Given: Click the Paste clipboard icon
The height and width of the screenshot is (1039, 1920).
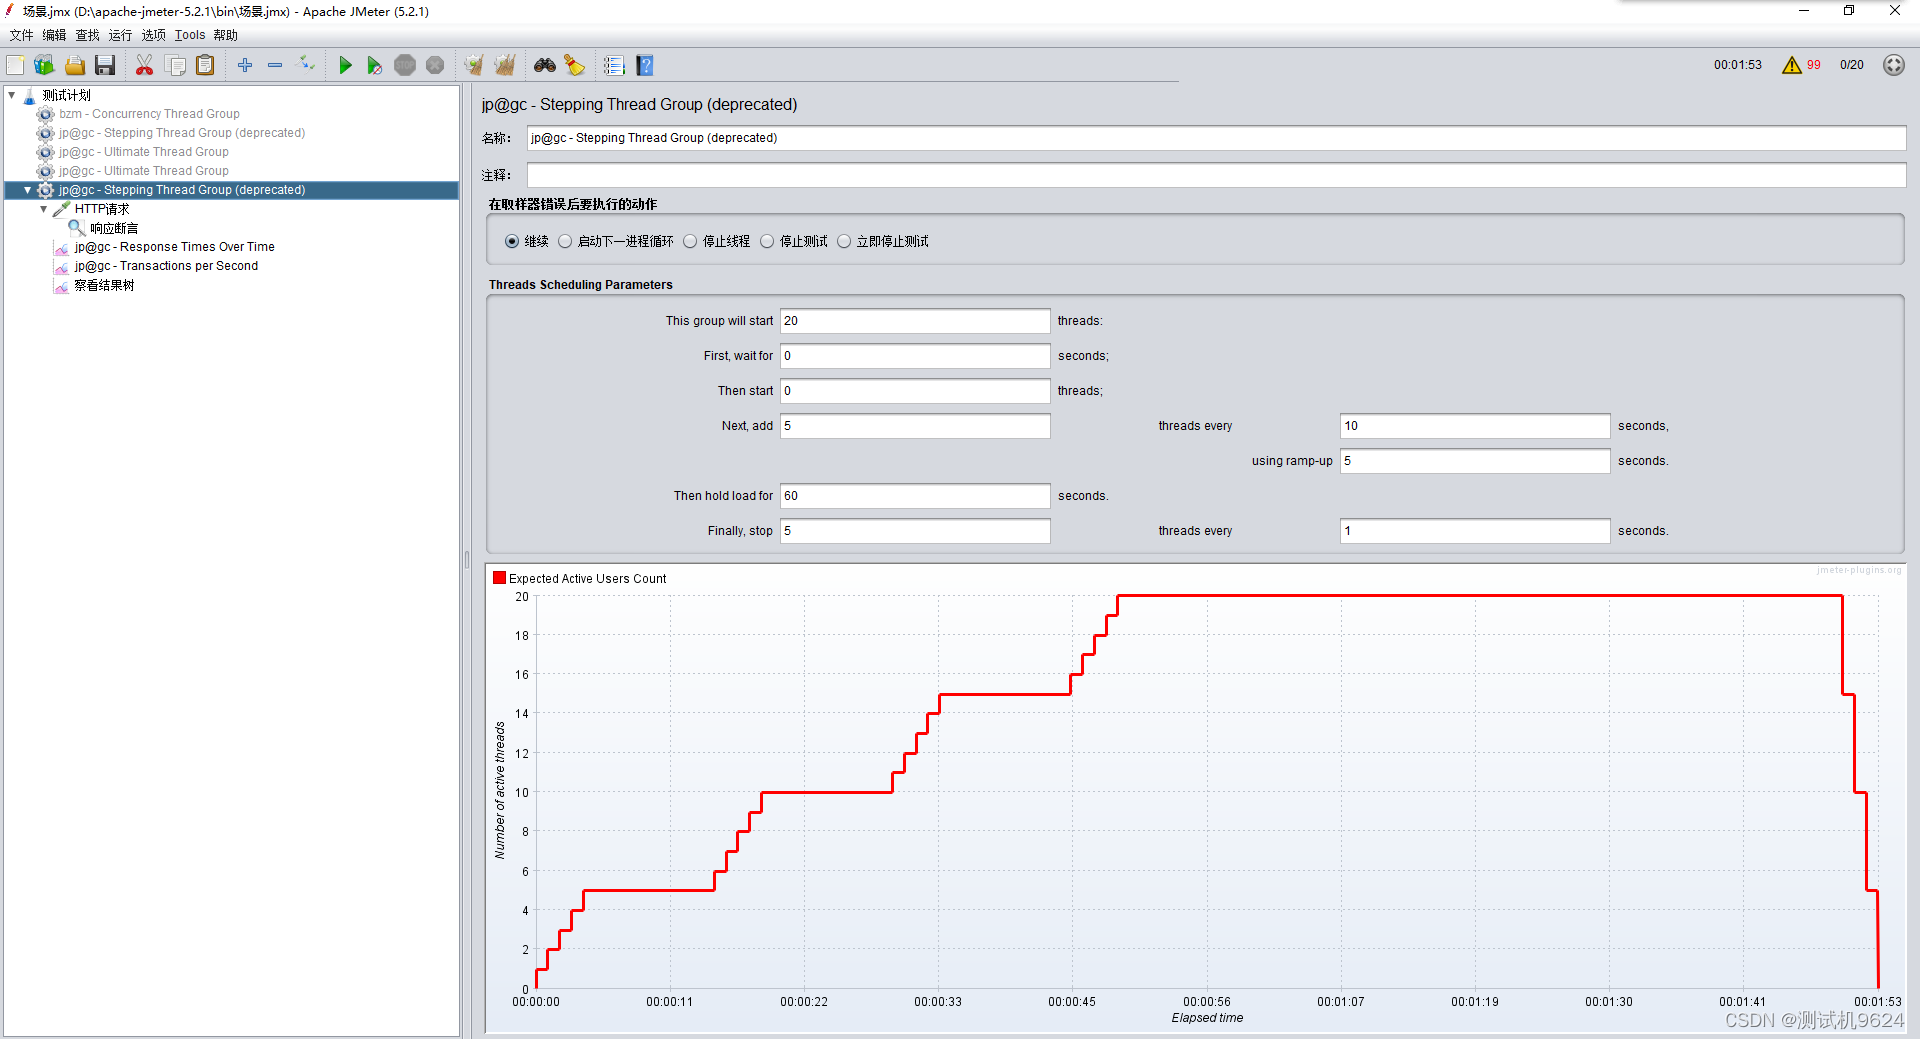Looking at the screenshot, I should (205, 65).
